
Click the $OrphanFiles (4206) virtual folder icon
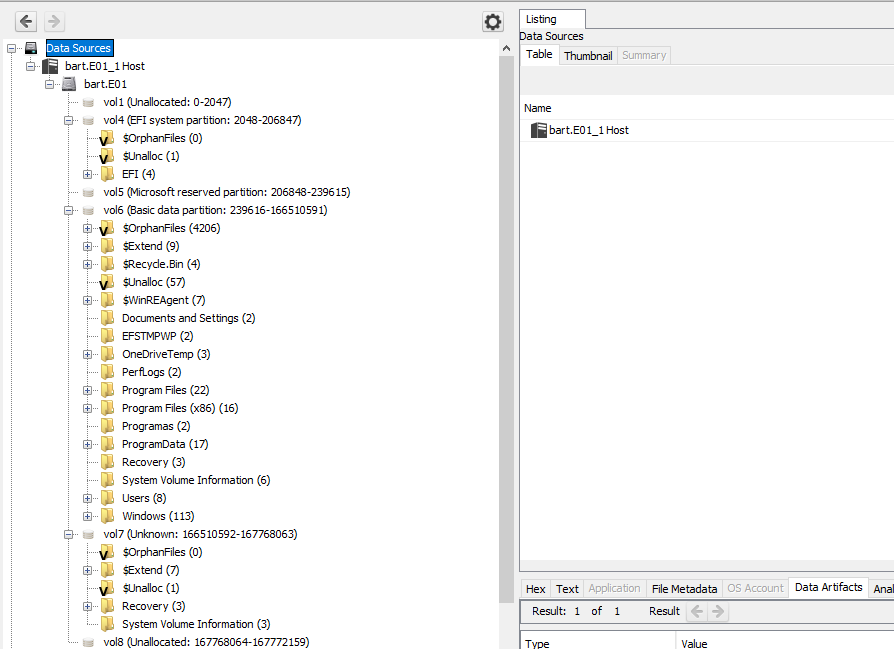click(108, 228)
